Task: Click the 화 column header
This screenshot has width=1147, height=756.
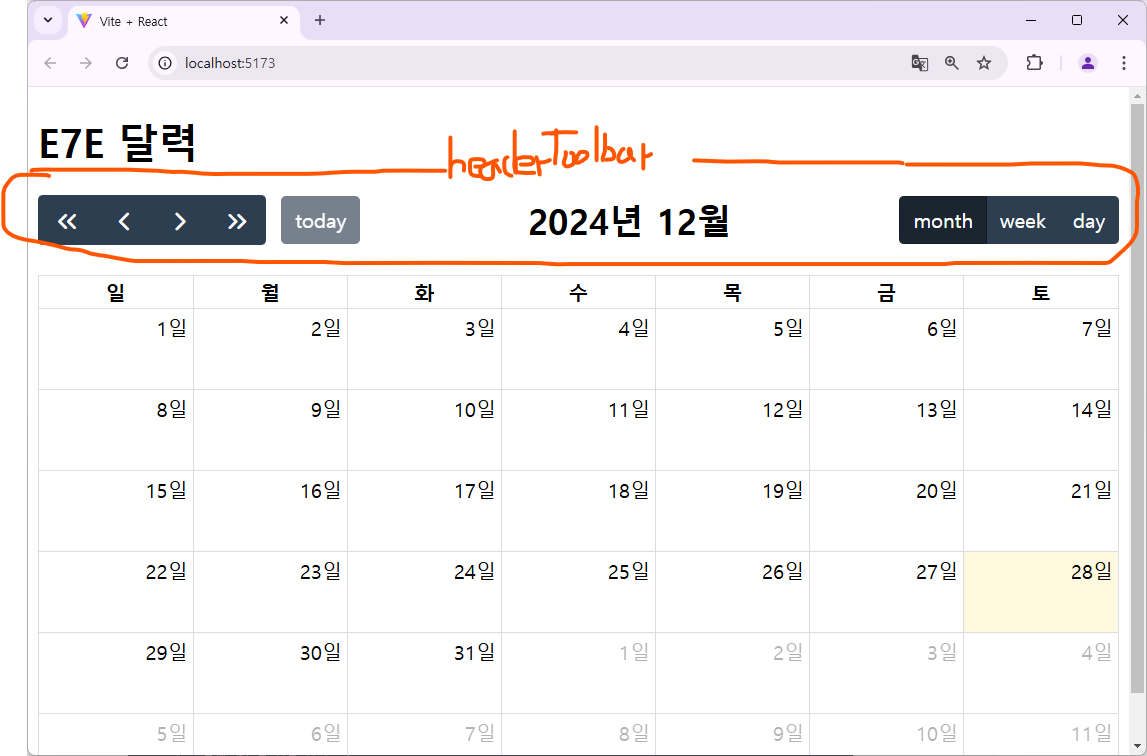Action: point(424,293)
